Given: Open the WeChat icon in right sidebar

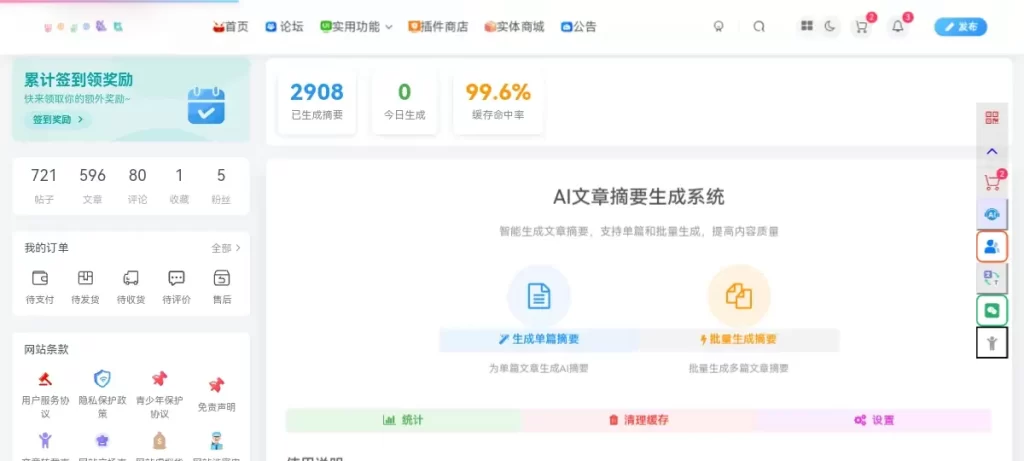Looking at the screenshot, I should [x=991, y=311].
